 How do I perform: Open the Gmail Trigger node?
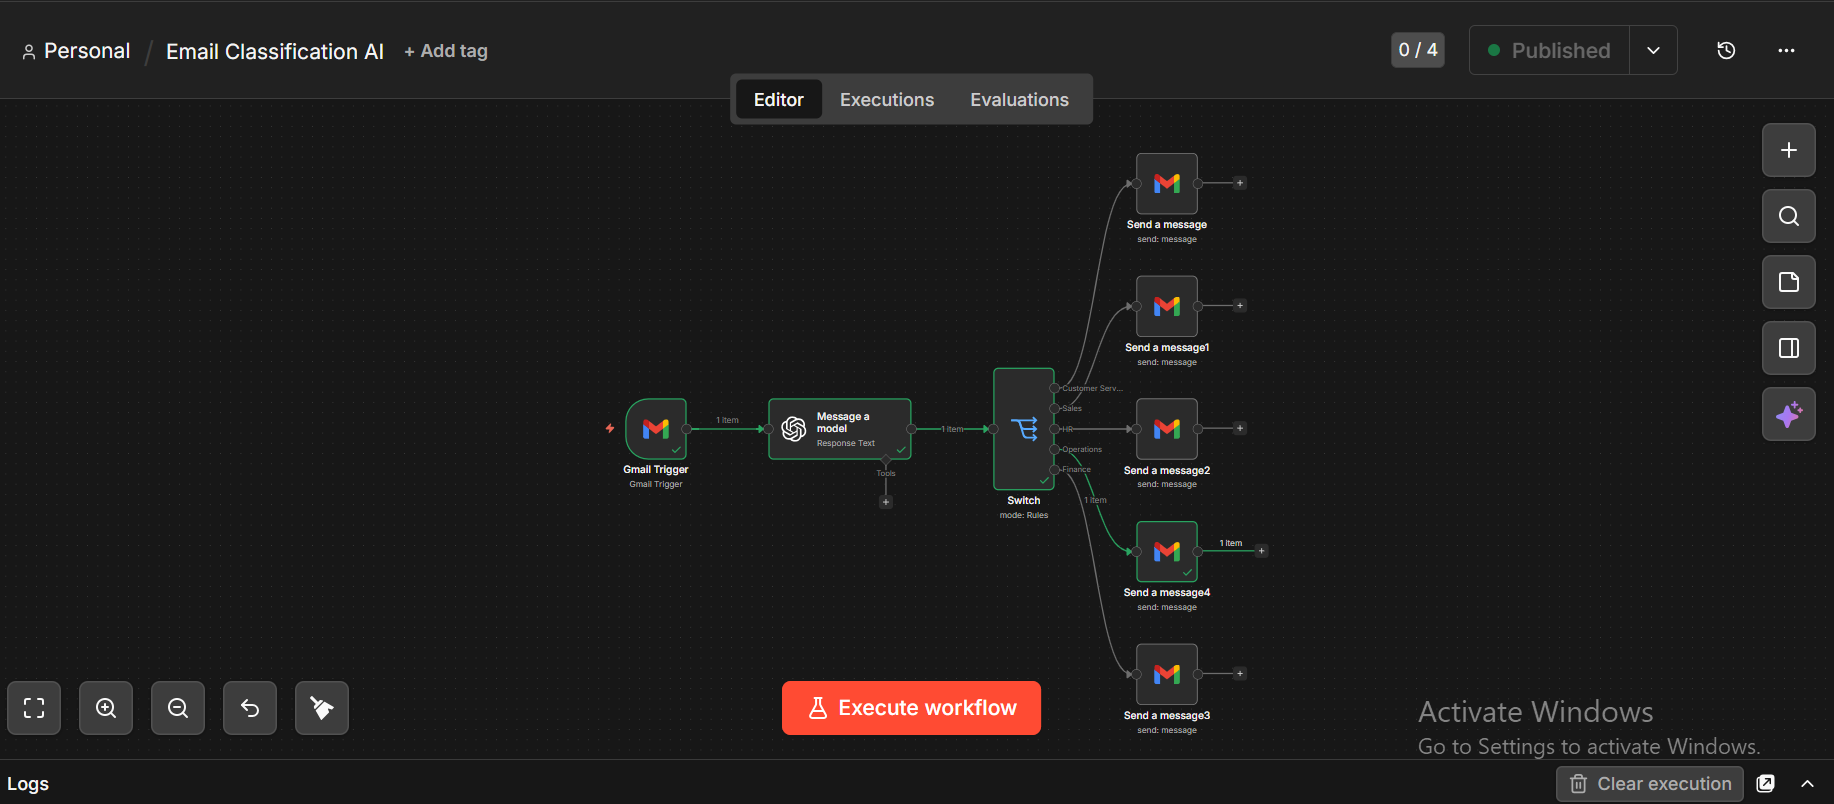(x=656, y=429)
